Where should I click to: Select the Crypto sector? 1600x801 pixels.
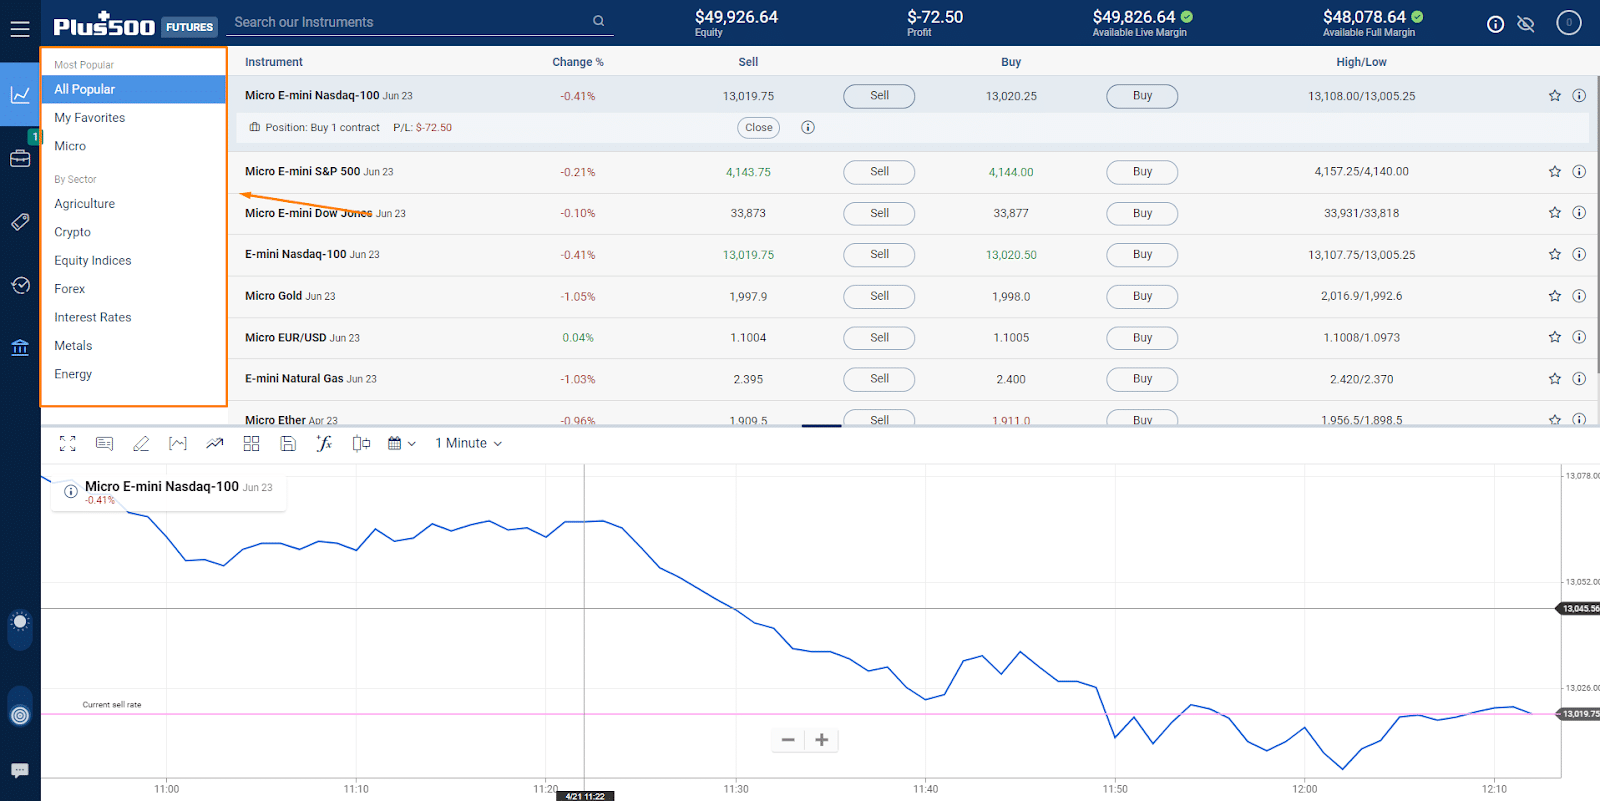click(73, 232)
